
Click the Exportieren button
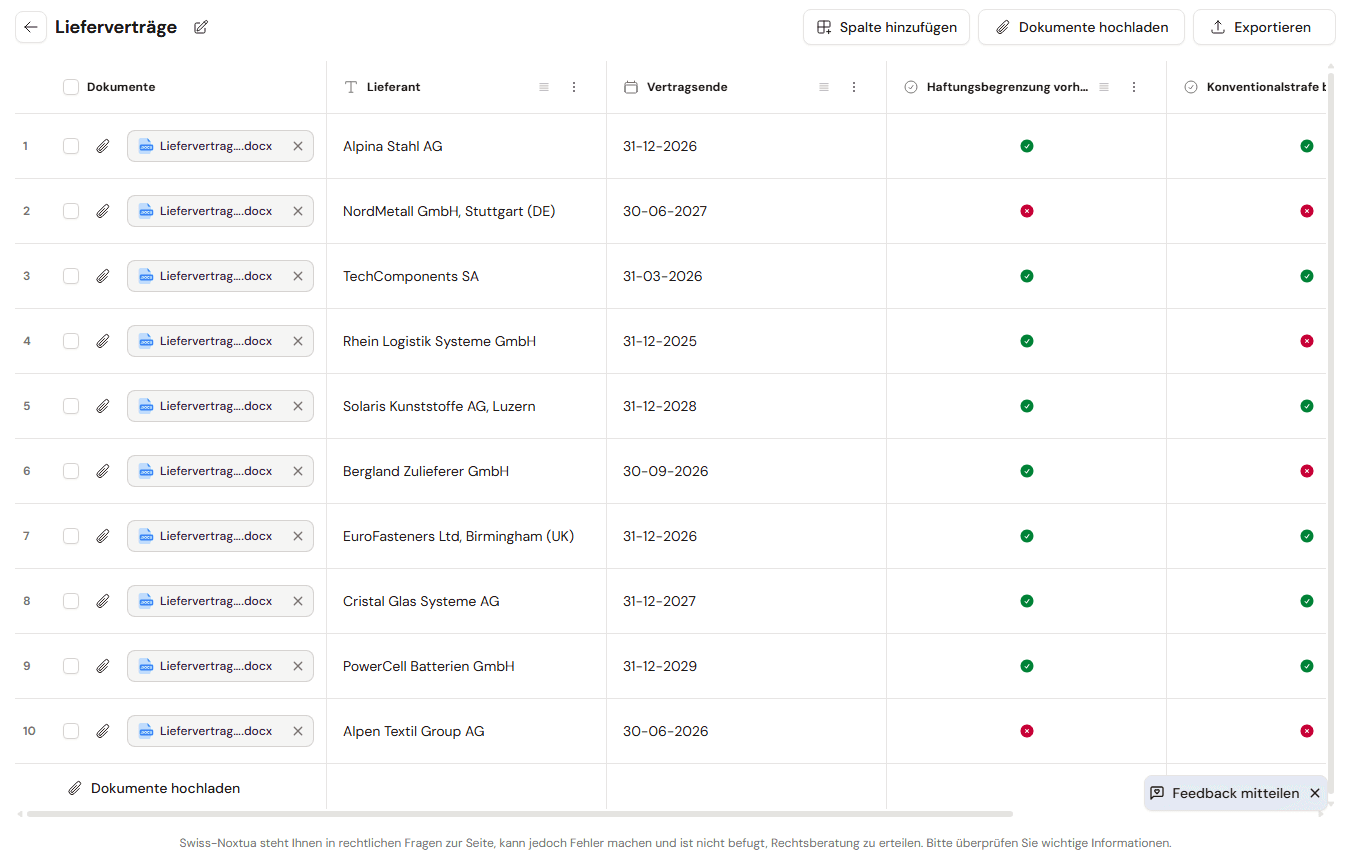(1264, 27)
